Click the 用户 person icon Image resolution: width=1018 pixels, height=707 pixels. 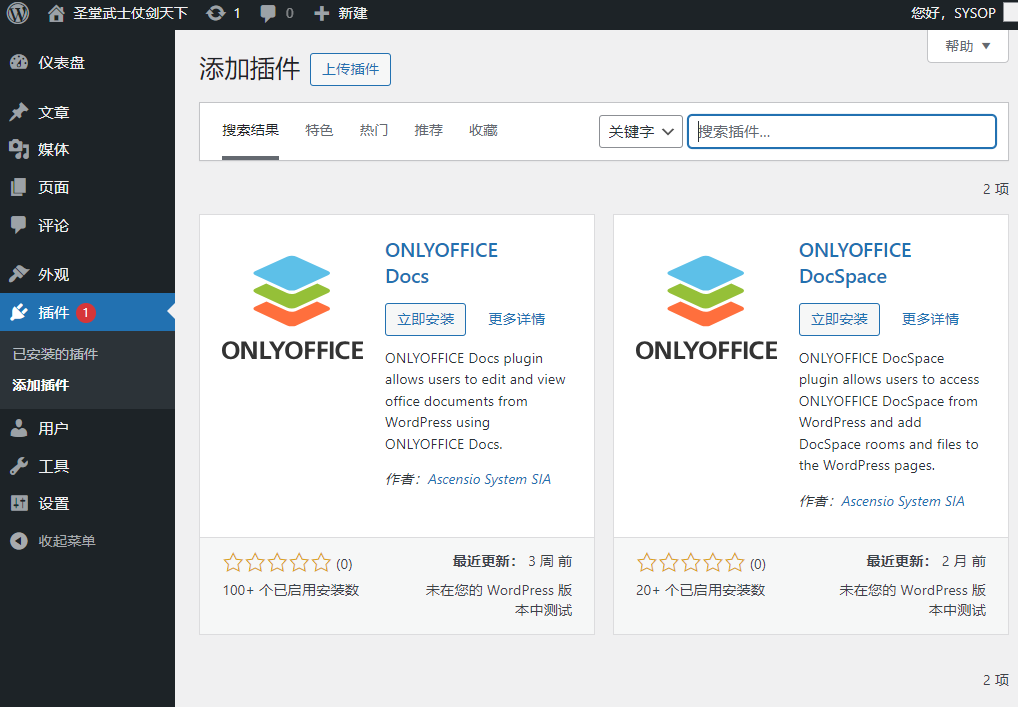click(x=19, y=428)
